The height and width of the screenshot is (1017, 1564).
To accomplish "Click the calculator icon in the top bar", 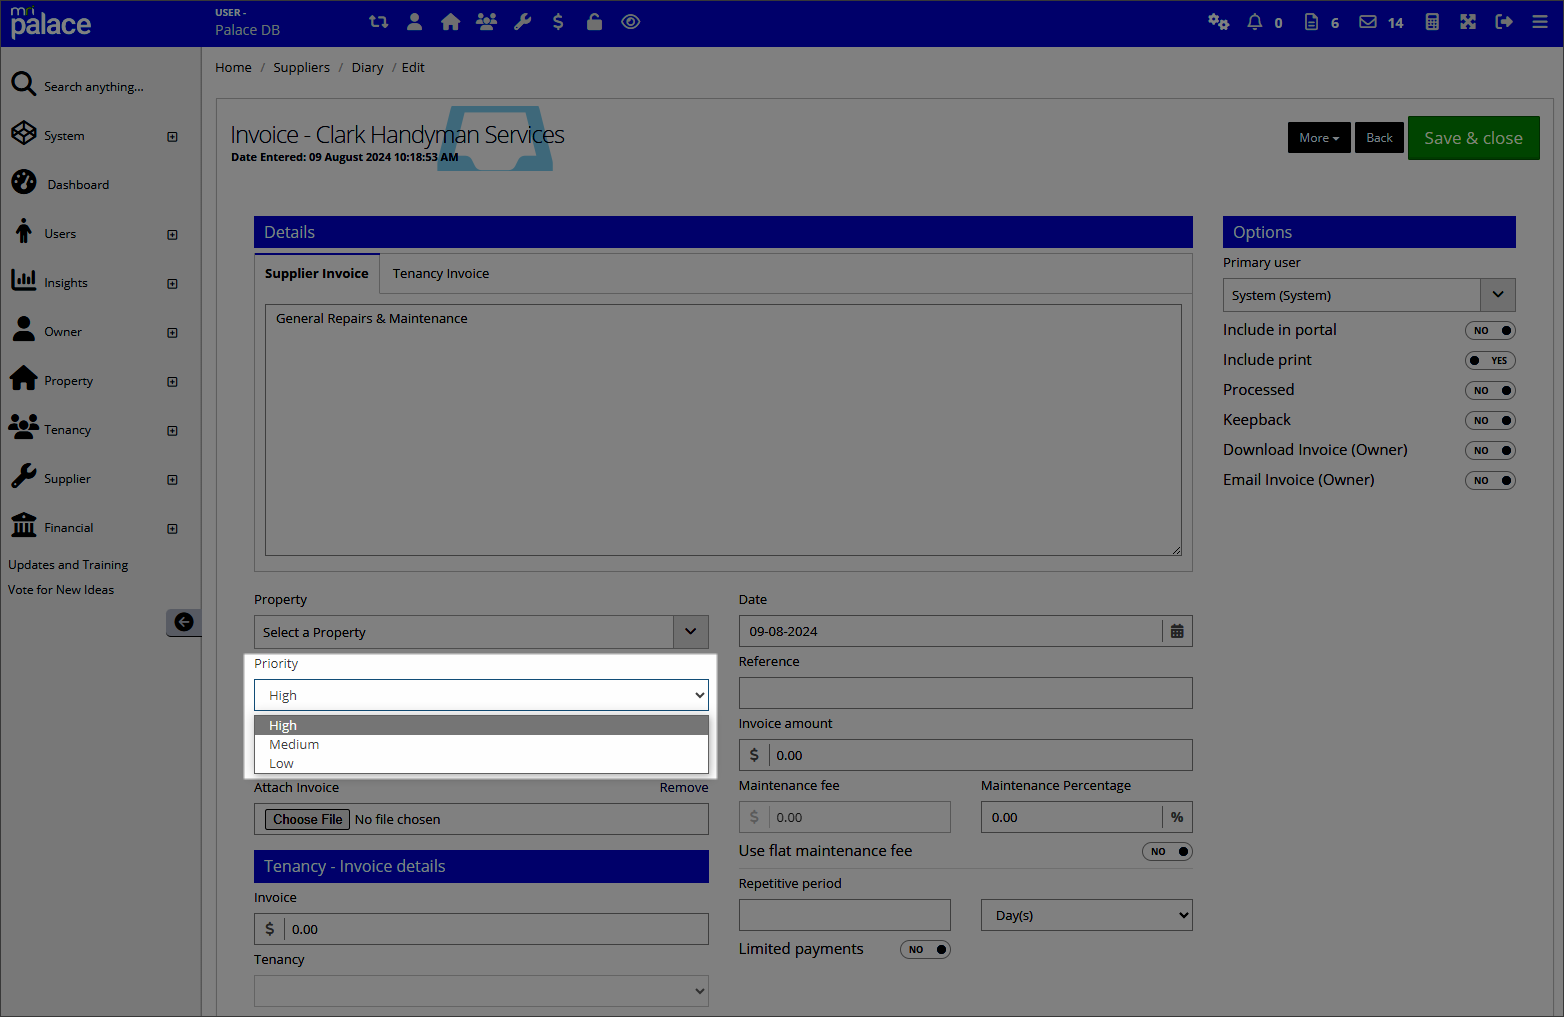I will (1431, 21).
